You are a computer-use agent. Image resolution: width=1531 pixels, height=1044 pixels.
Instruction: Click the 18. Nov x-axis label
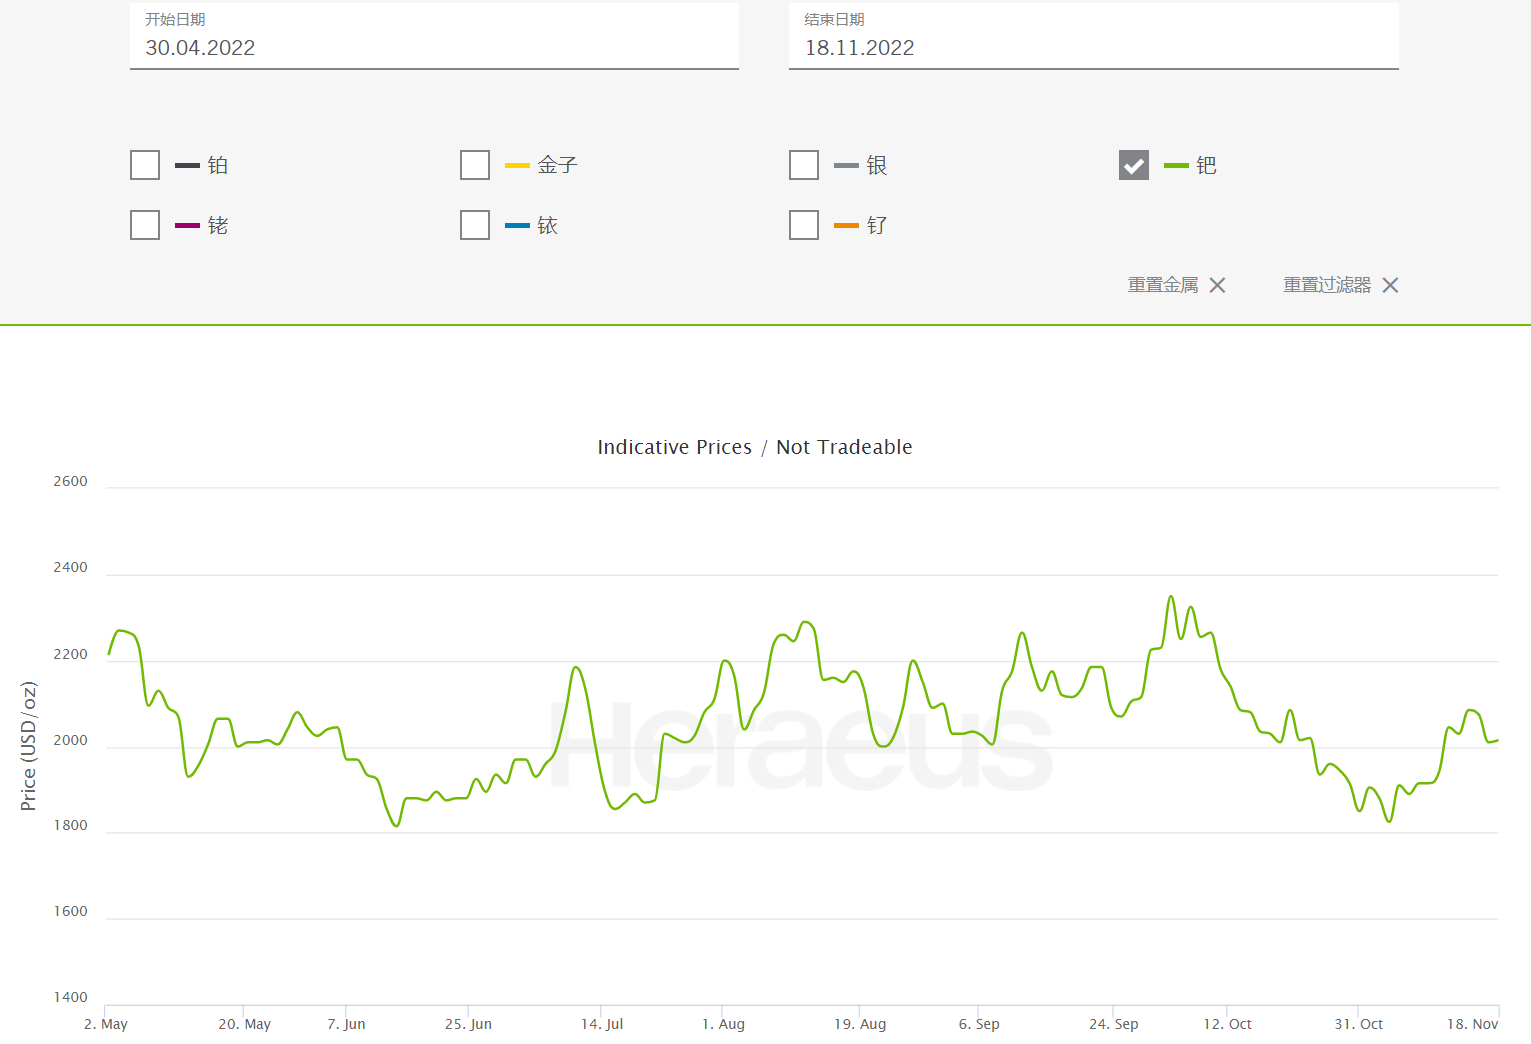(x=1472, y=1024)
